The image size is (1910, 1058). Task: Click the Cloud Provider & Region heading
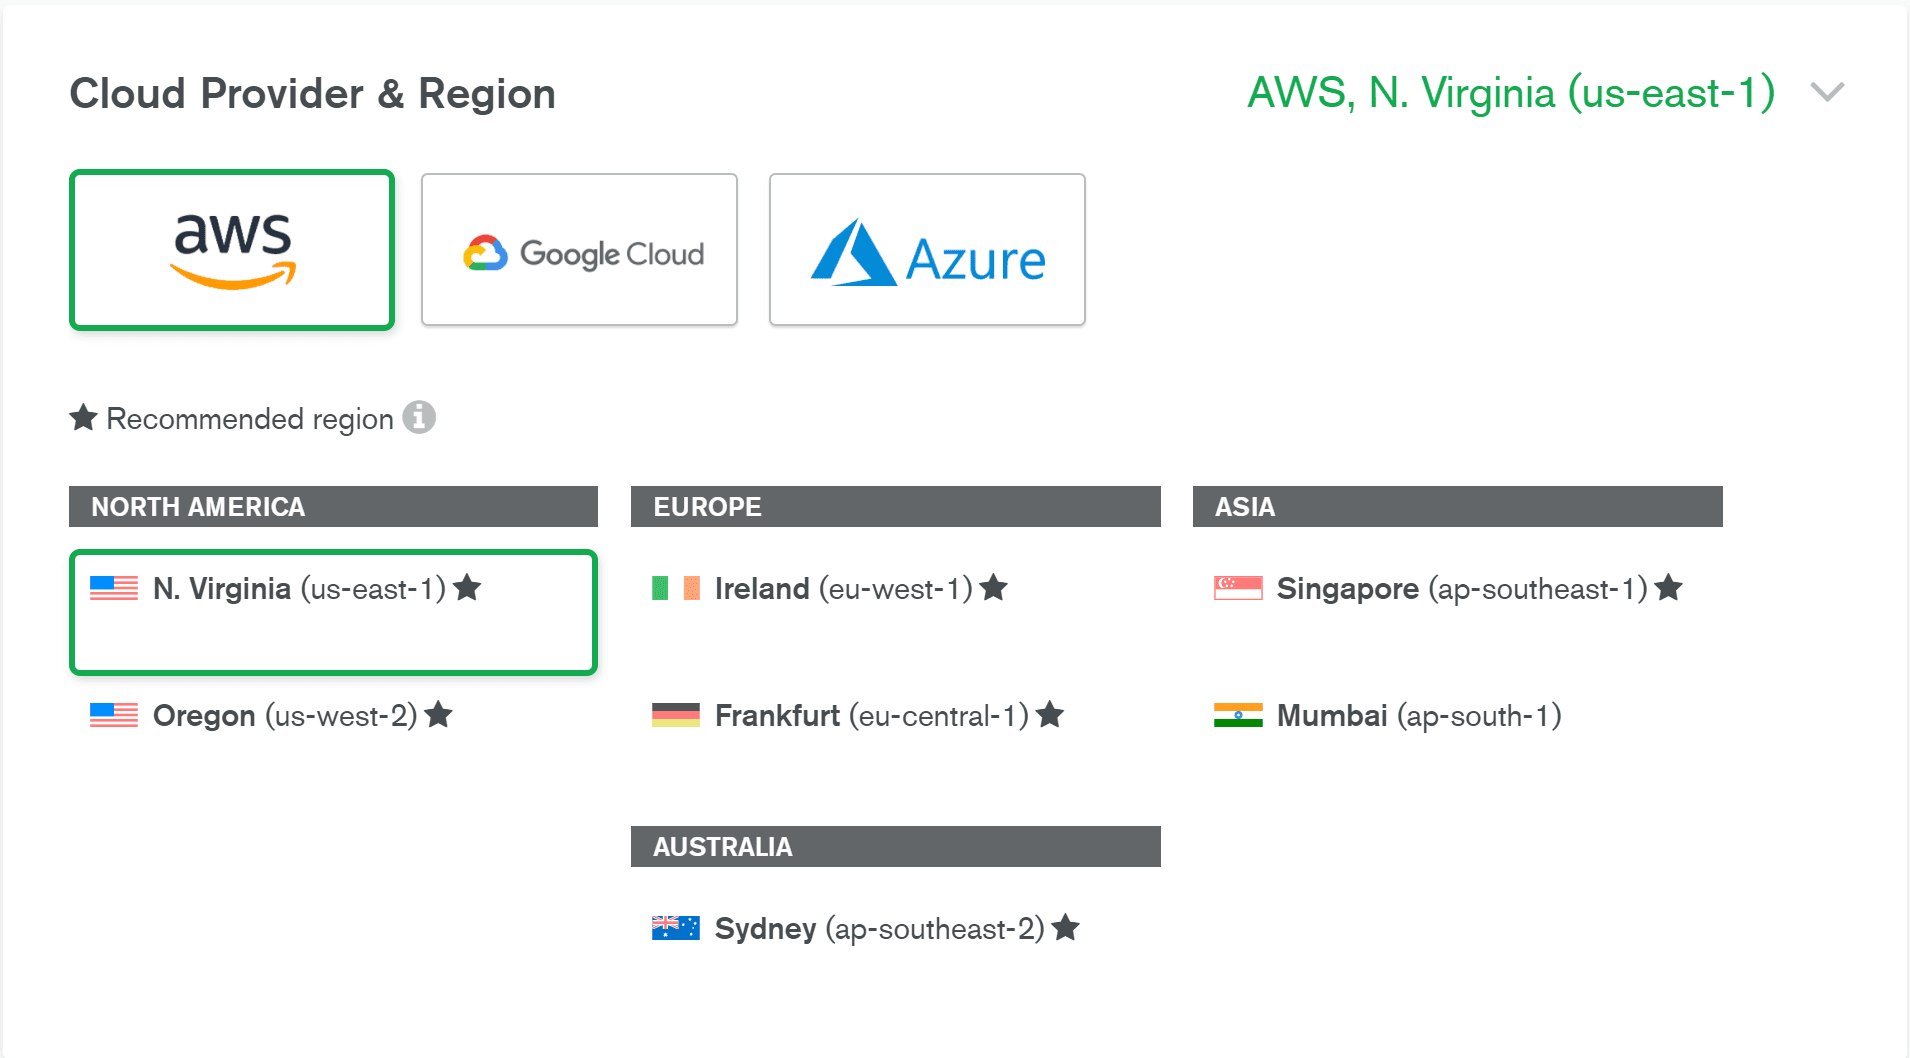pos(312,94)
